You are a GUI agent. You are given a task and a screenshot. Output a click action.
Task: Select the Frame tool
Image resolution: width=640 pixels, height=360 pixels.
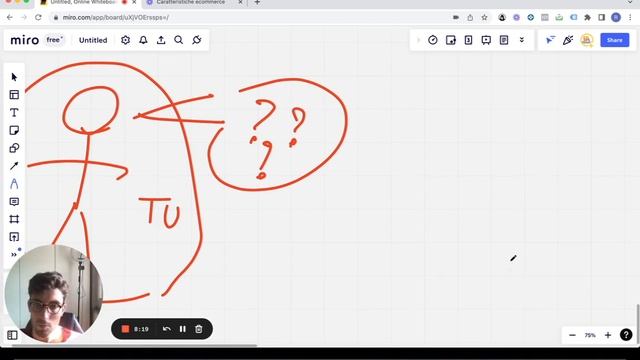click(x=14, y=219)
